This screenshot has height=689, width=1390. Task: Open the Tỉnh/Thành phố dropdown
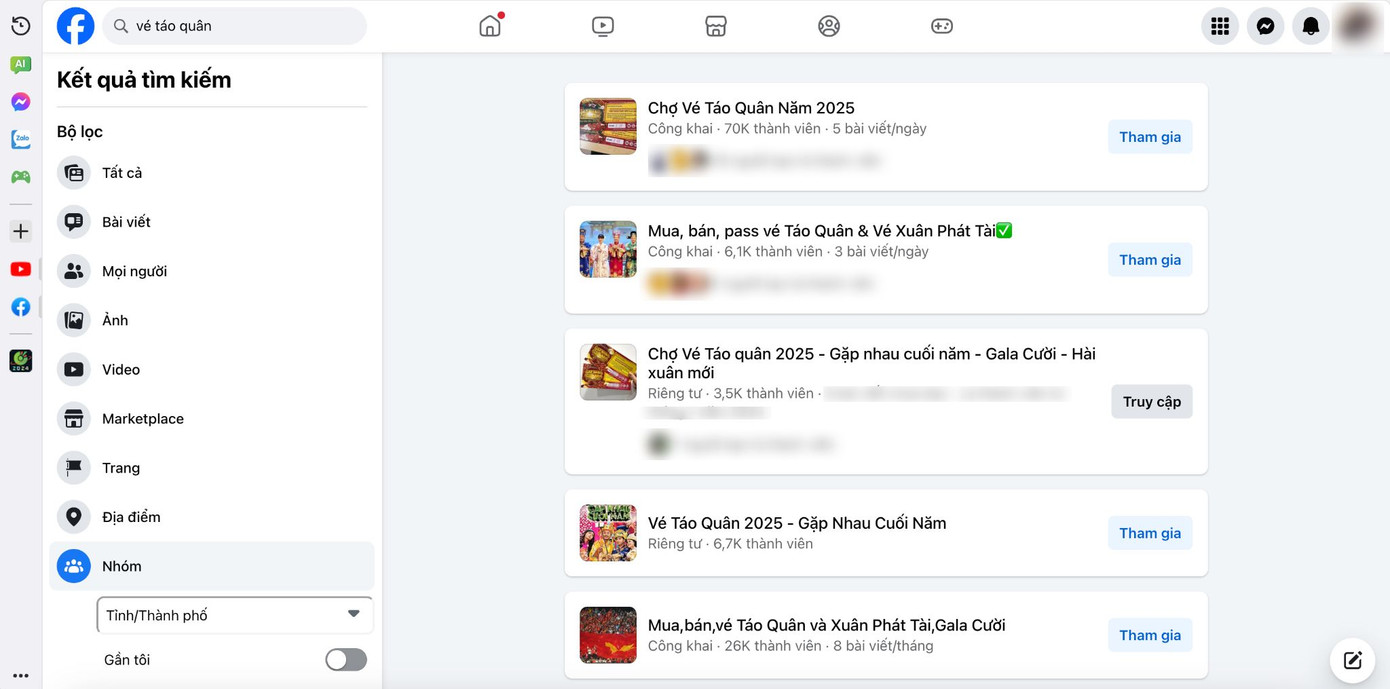(x=234, y=615)
